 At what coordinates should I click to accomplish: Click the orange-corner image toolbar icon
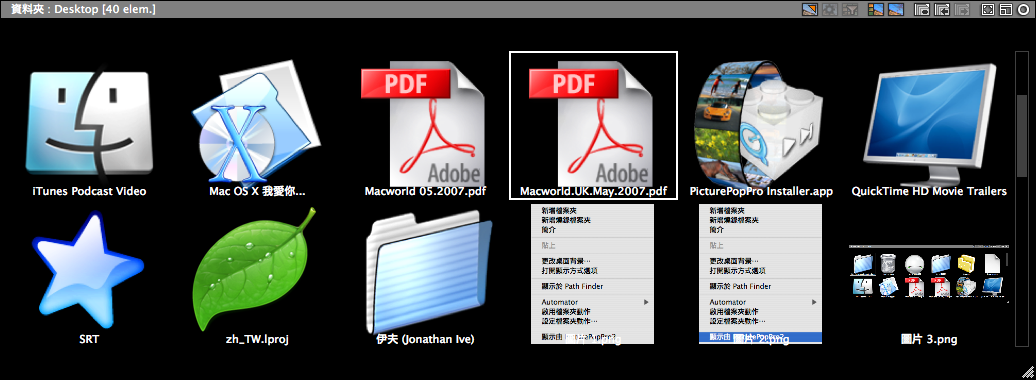tap(810, 9)
